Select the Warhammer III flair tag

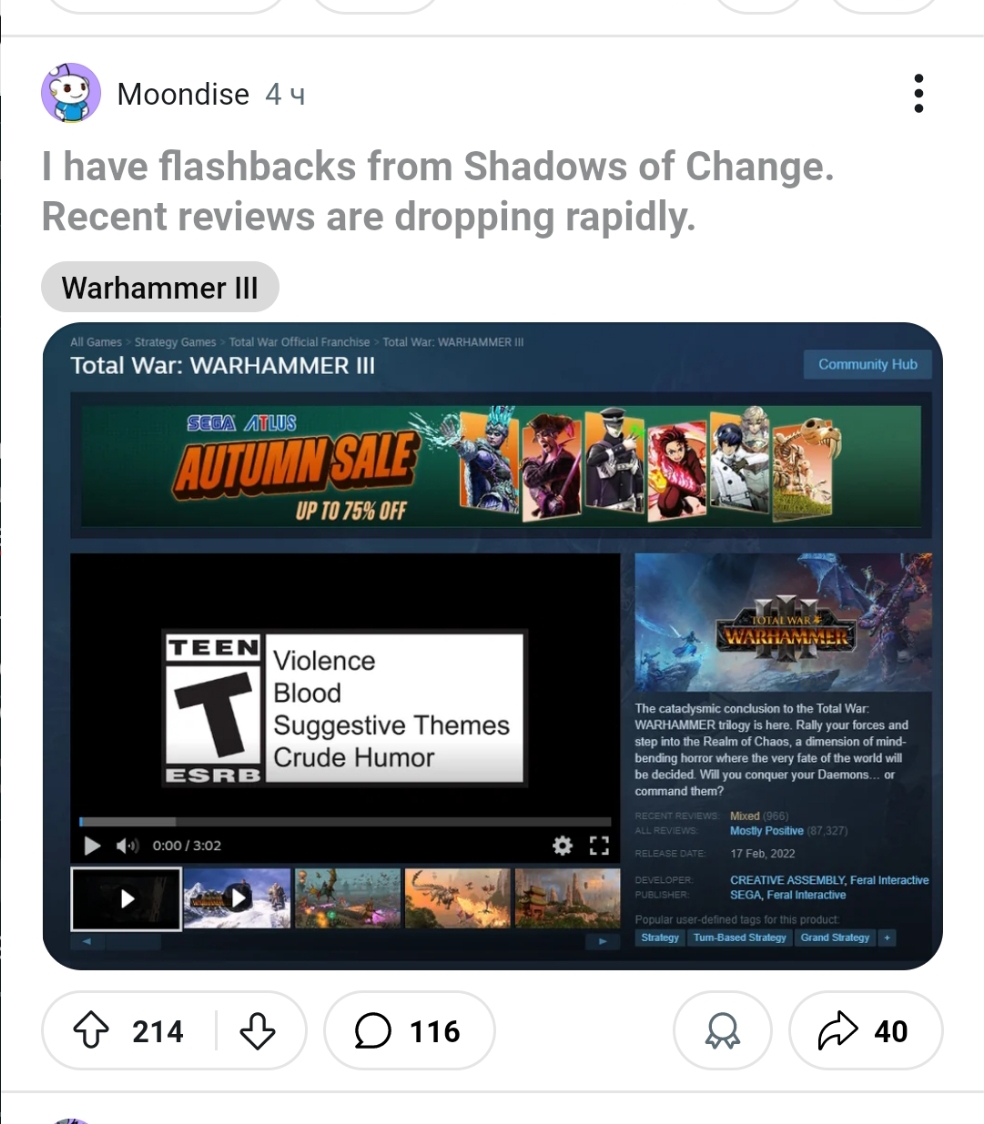coord(160,287)
